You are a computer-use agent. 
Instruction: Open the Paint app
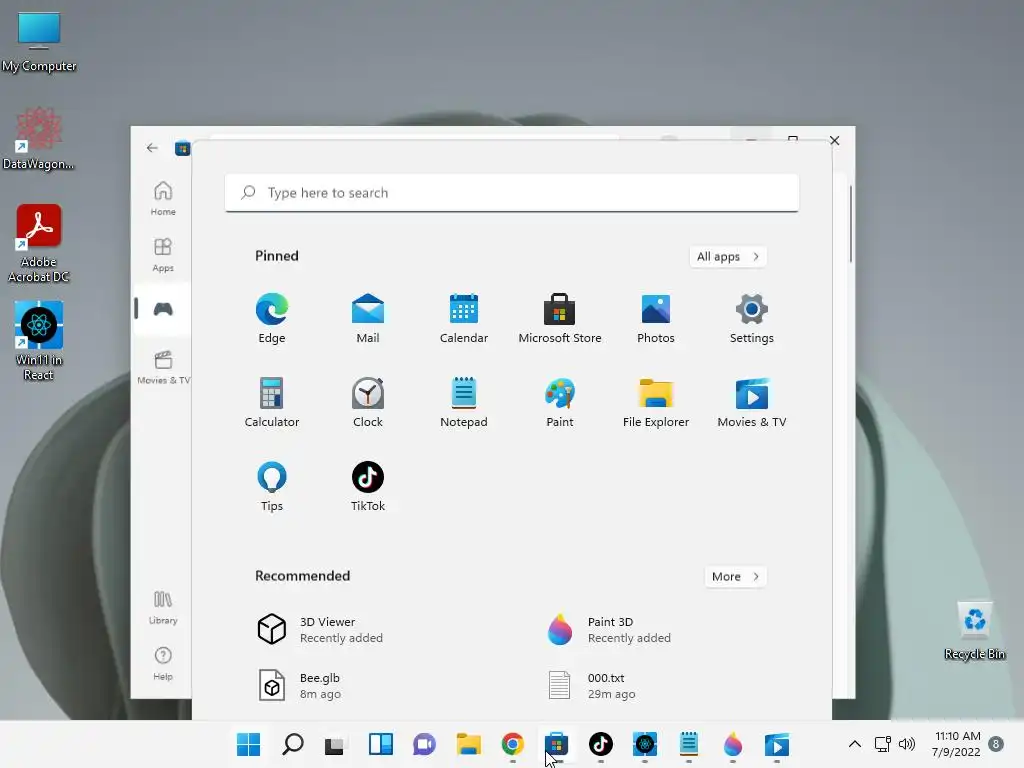560,402
